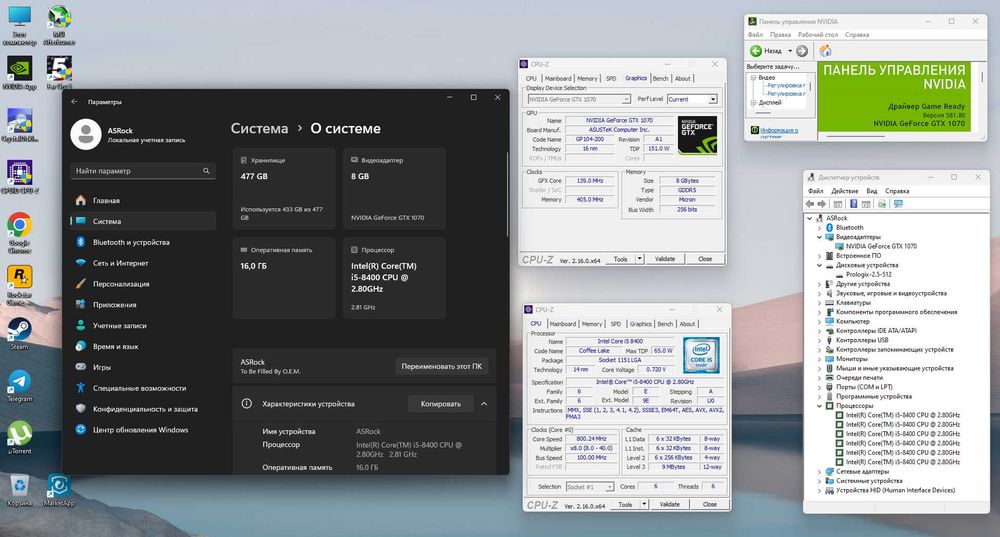Open the Информация о системе link in the NVIDIA panel

pos(779,132)
